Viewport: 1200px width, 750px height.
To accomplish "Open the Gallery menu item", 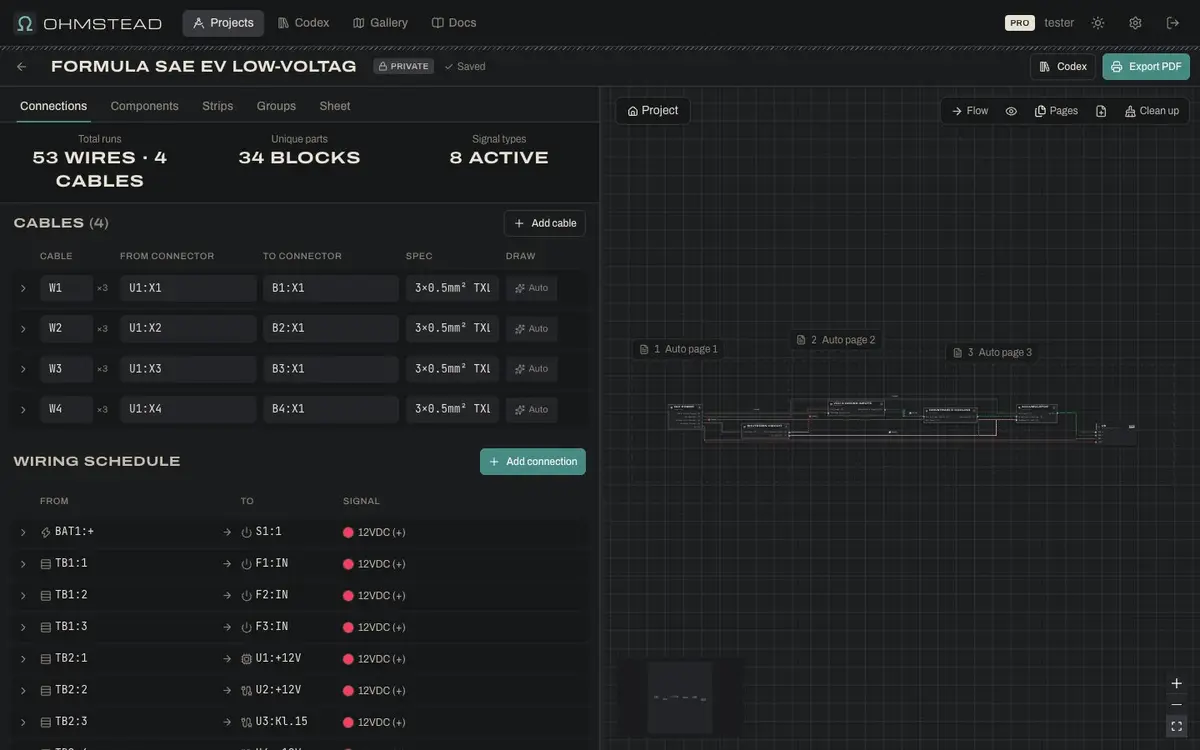I will (380, 23).
